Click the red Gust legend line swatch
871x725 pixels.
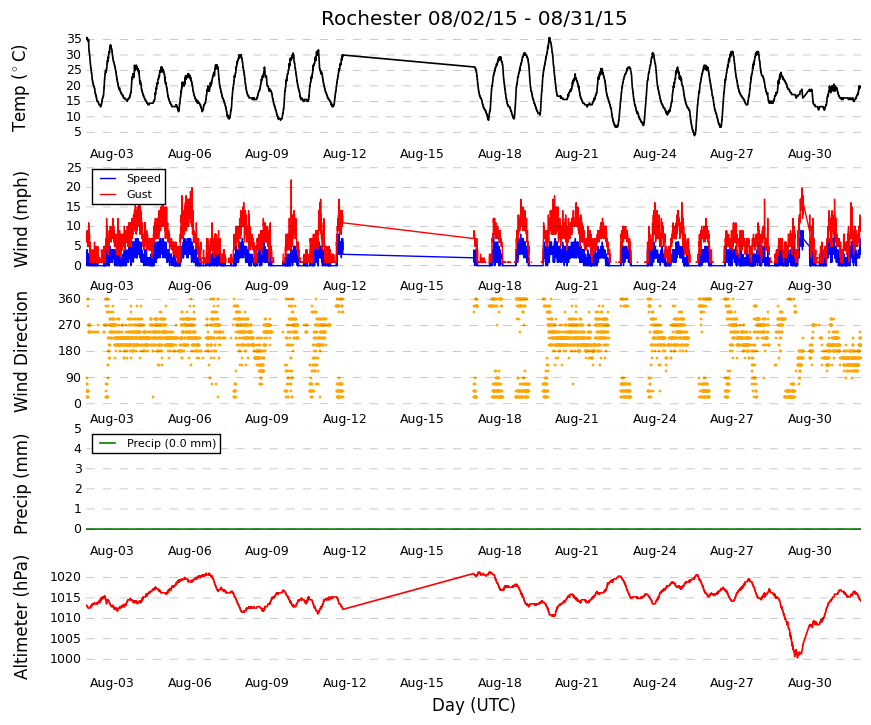click(107, 194)
